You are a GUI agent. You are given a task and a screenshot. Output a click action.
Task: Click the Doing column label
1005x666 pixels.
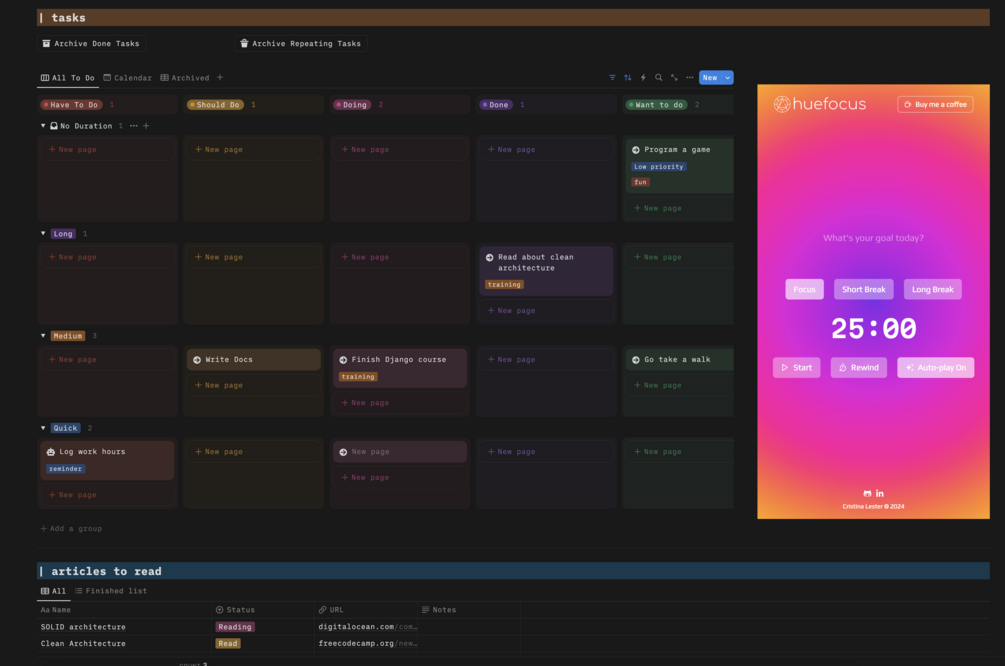coord(352,104)
